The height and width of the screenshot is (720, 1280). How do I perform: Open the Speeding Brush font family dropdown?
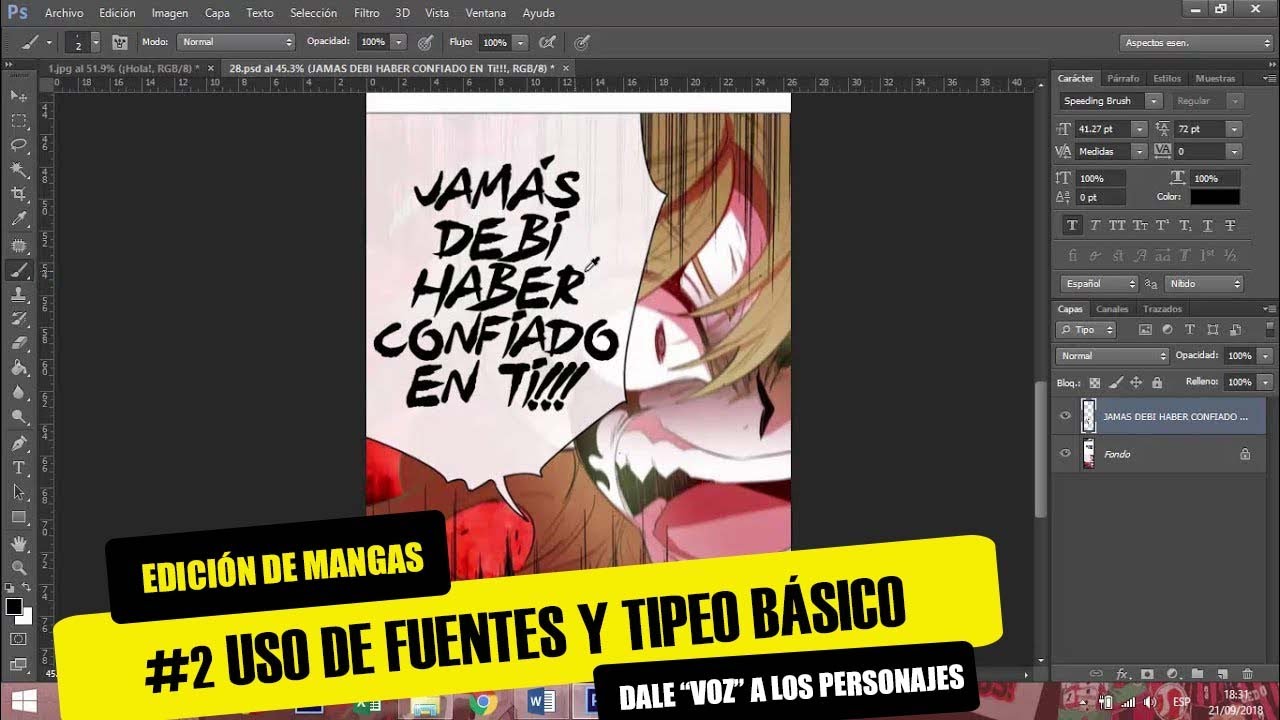(x=1153, y=101)
